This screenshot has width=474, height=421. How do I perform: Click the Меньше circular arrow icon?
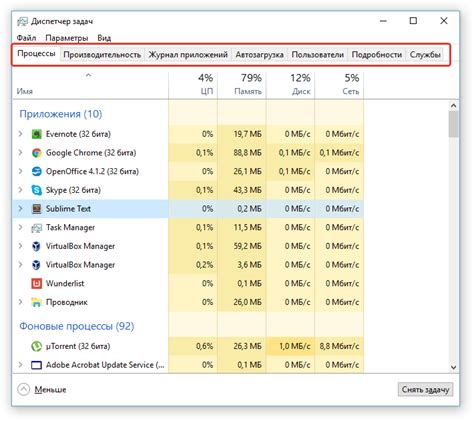(24, 389)
